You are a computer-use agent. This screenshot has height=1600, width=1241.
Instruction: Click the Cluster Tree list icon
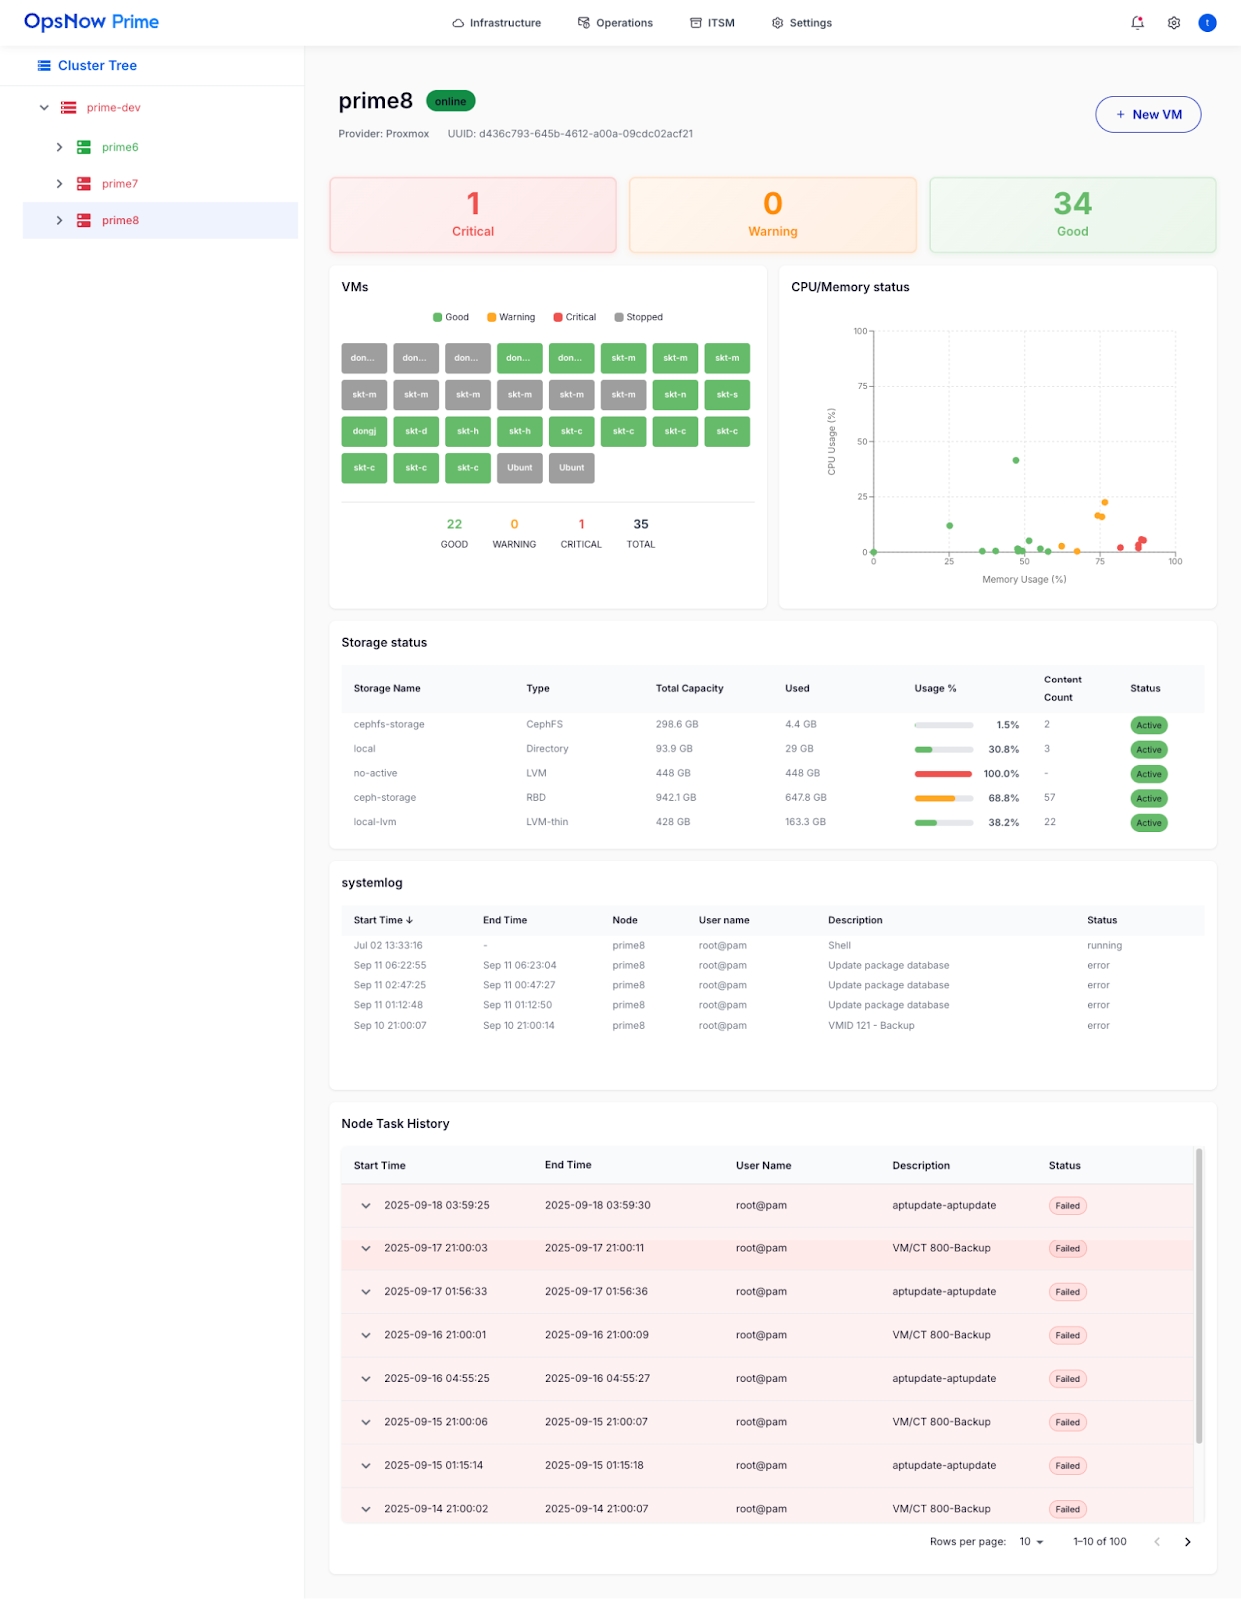pos(44,66)
